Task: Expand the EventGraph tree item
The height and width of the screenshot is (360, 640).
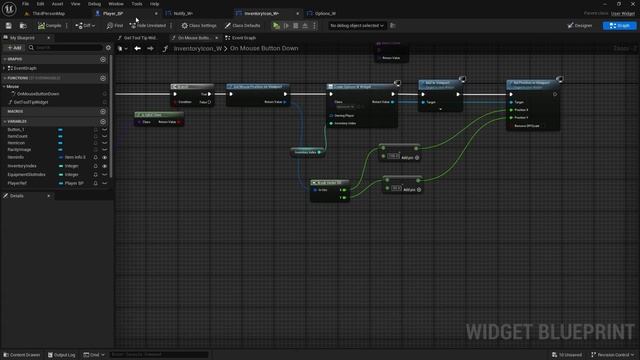Action: pos(4,68)
